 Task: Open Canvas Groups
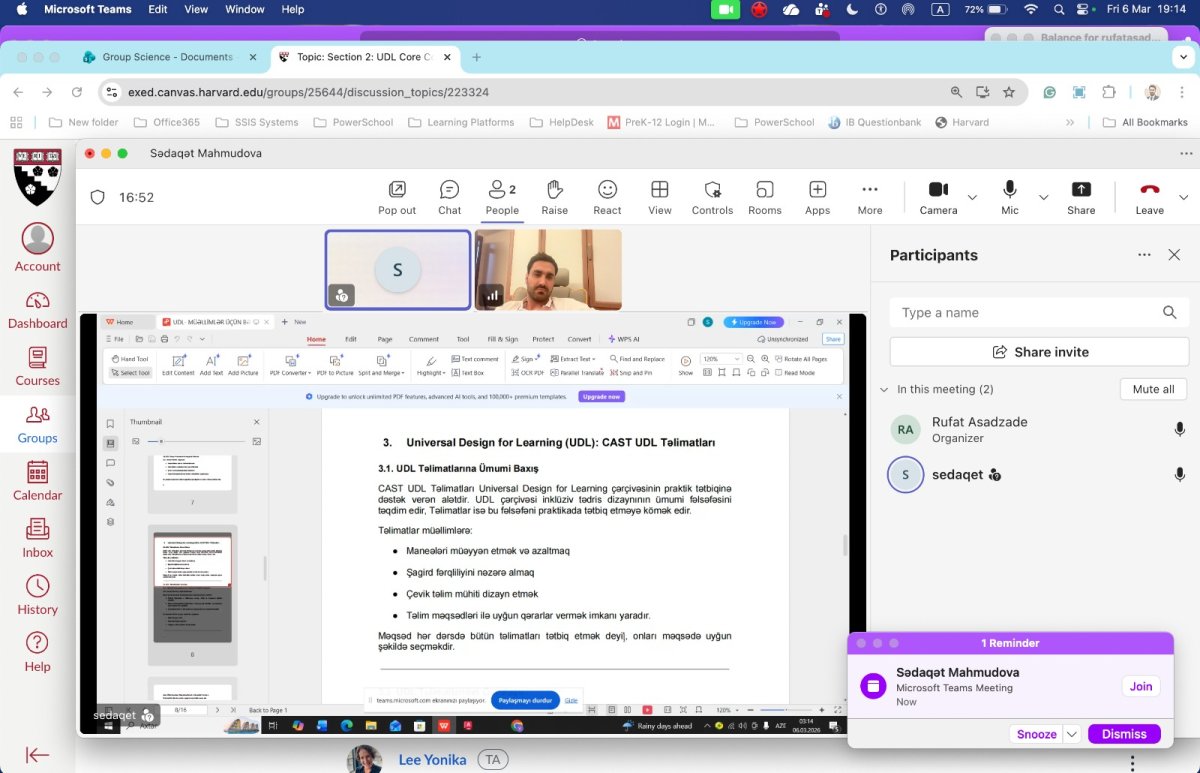[x=38, y=424]
